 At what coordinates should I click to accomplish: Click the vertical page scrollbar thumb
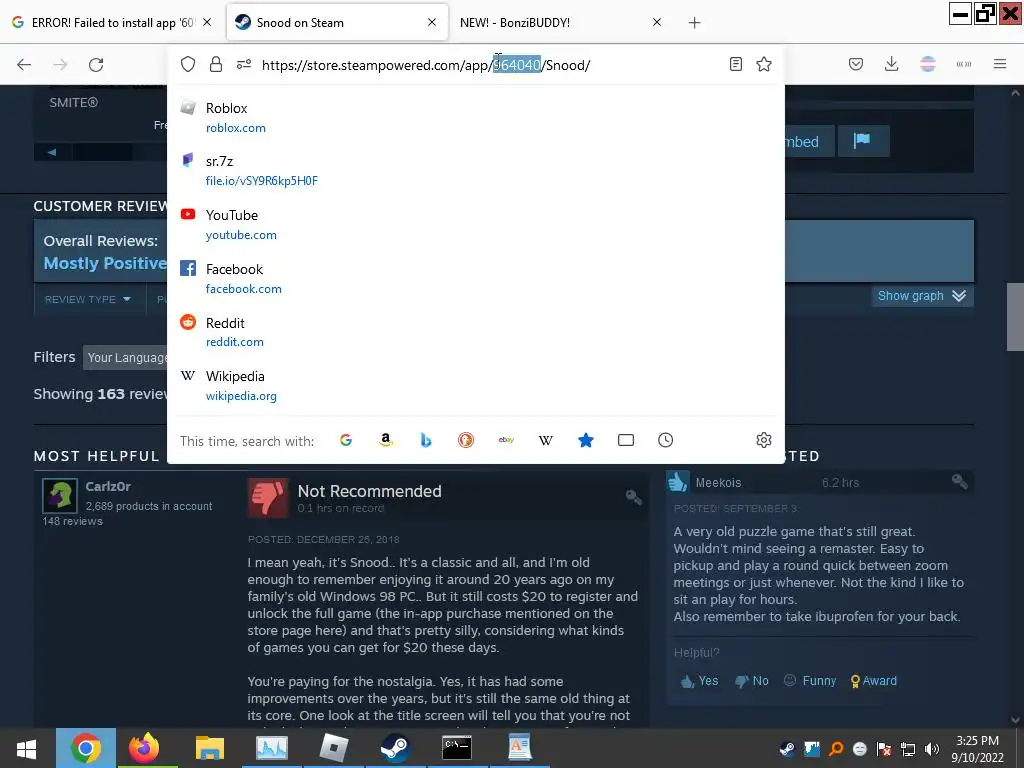(1015, 317)
